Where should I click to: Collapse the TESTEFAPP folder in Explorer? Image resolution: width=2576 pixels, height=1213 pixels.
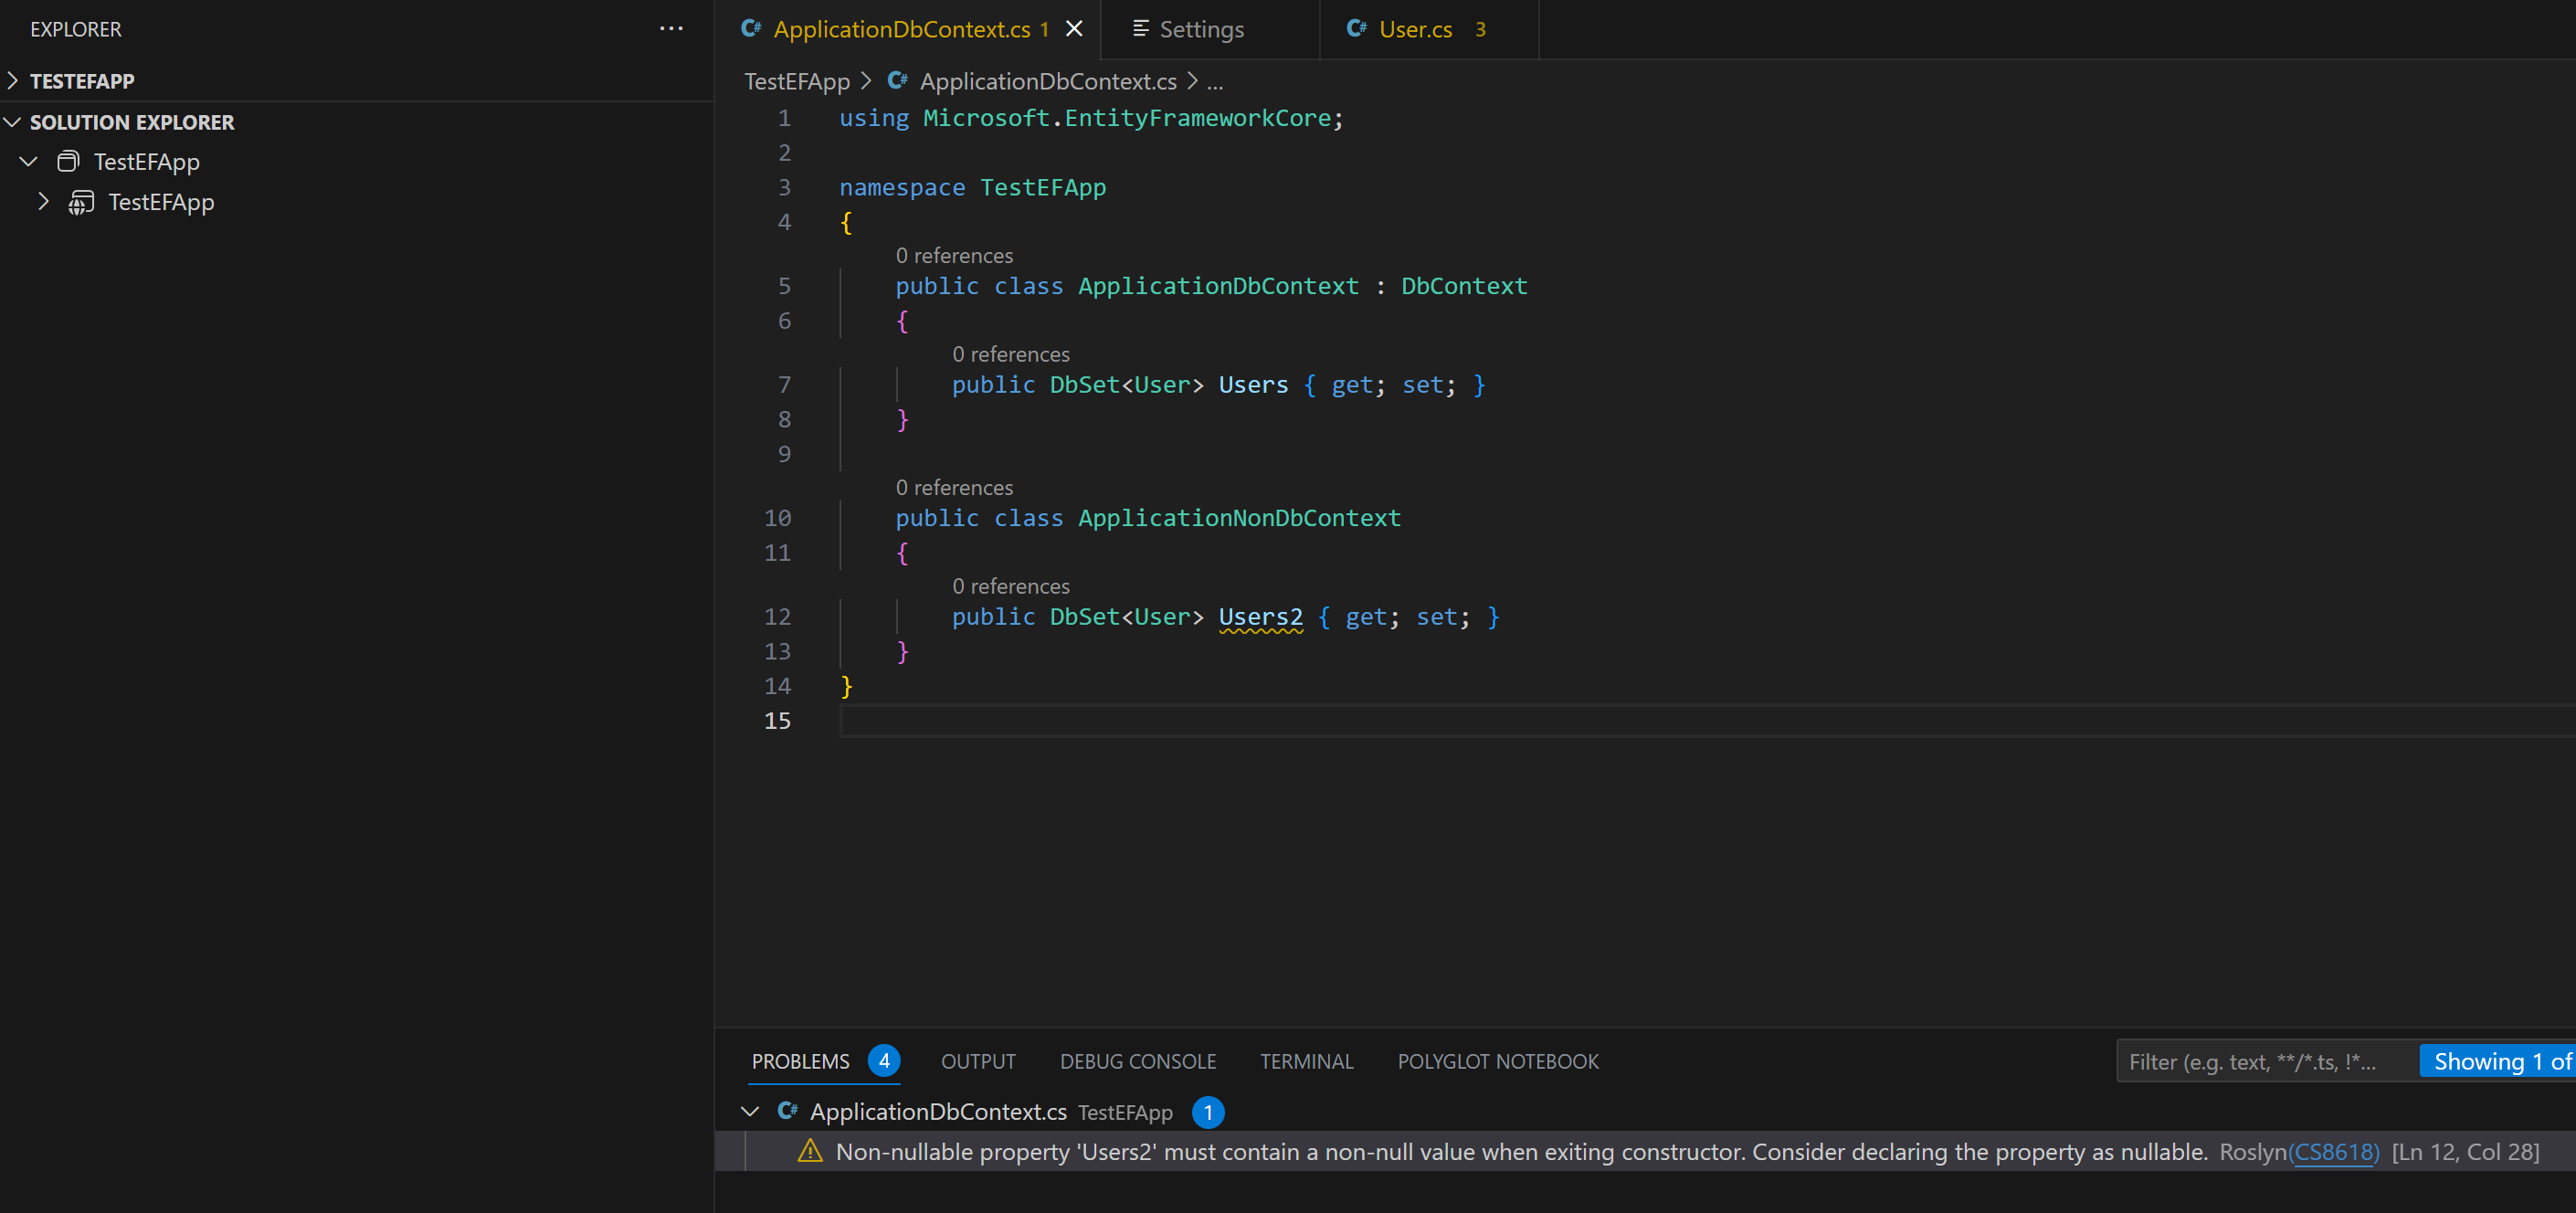point(11,80)
